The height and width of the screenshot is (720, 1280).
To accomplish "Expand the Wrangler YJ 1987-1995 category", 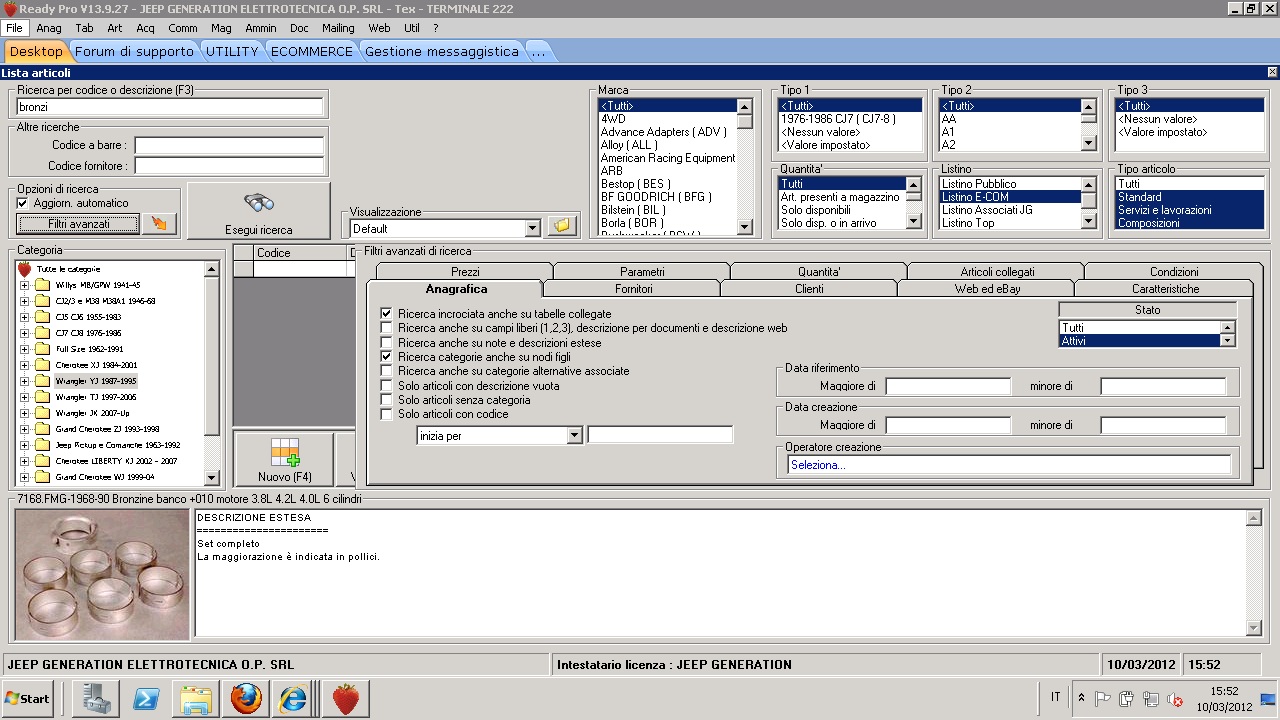I will click(x=25, y=381).
